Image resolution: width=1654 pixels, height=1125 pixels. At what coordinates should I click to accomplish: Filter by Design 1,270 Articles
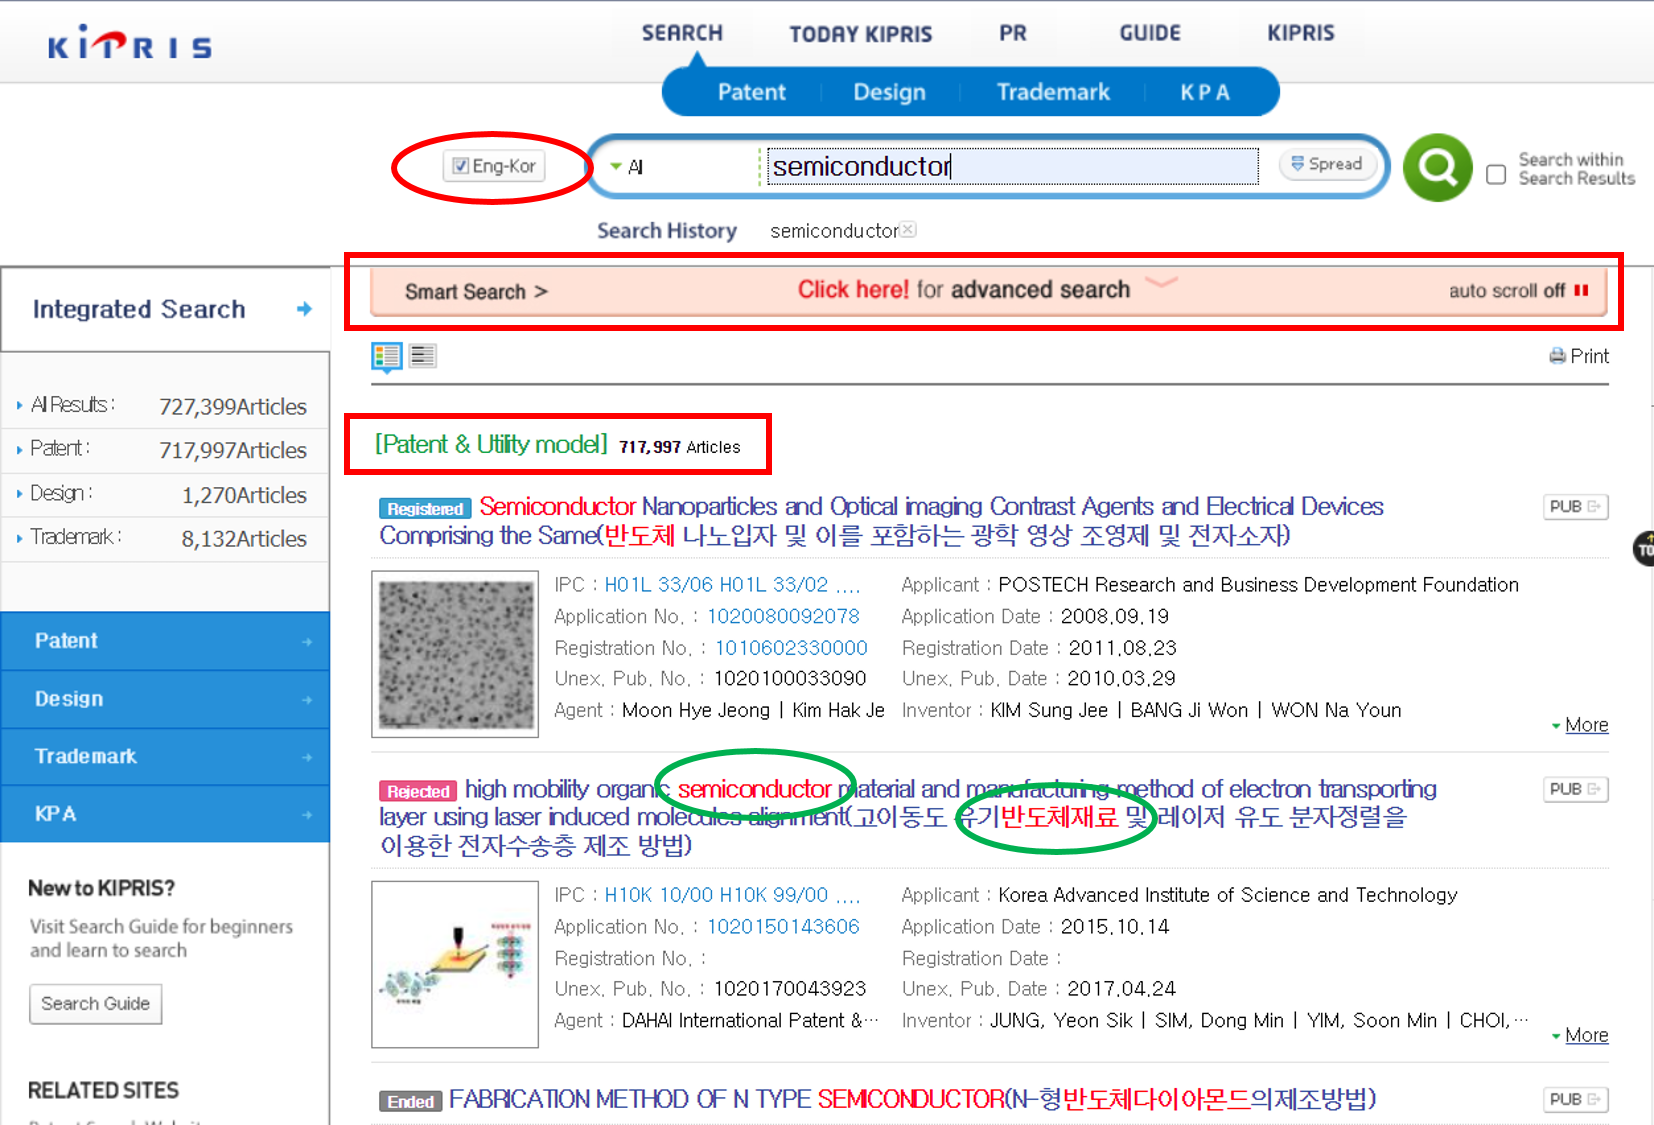click(x=165, y=495)
